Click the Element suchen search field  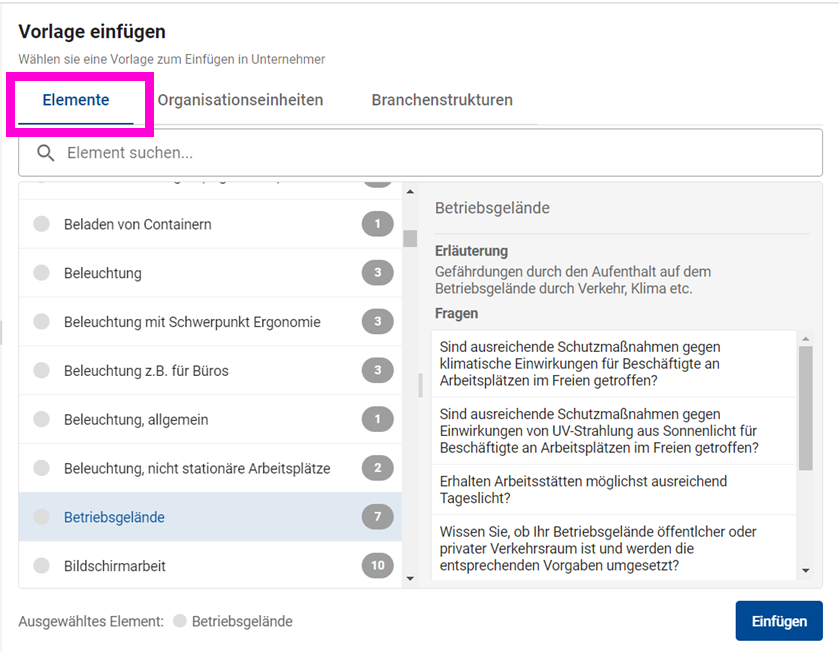(x=430, y=153)
